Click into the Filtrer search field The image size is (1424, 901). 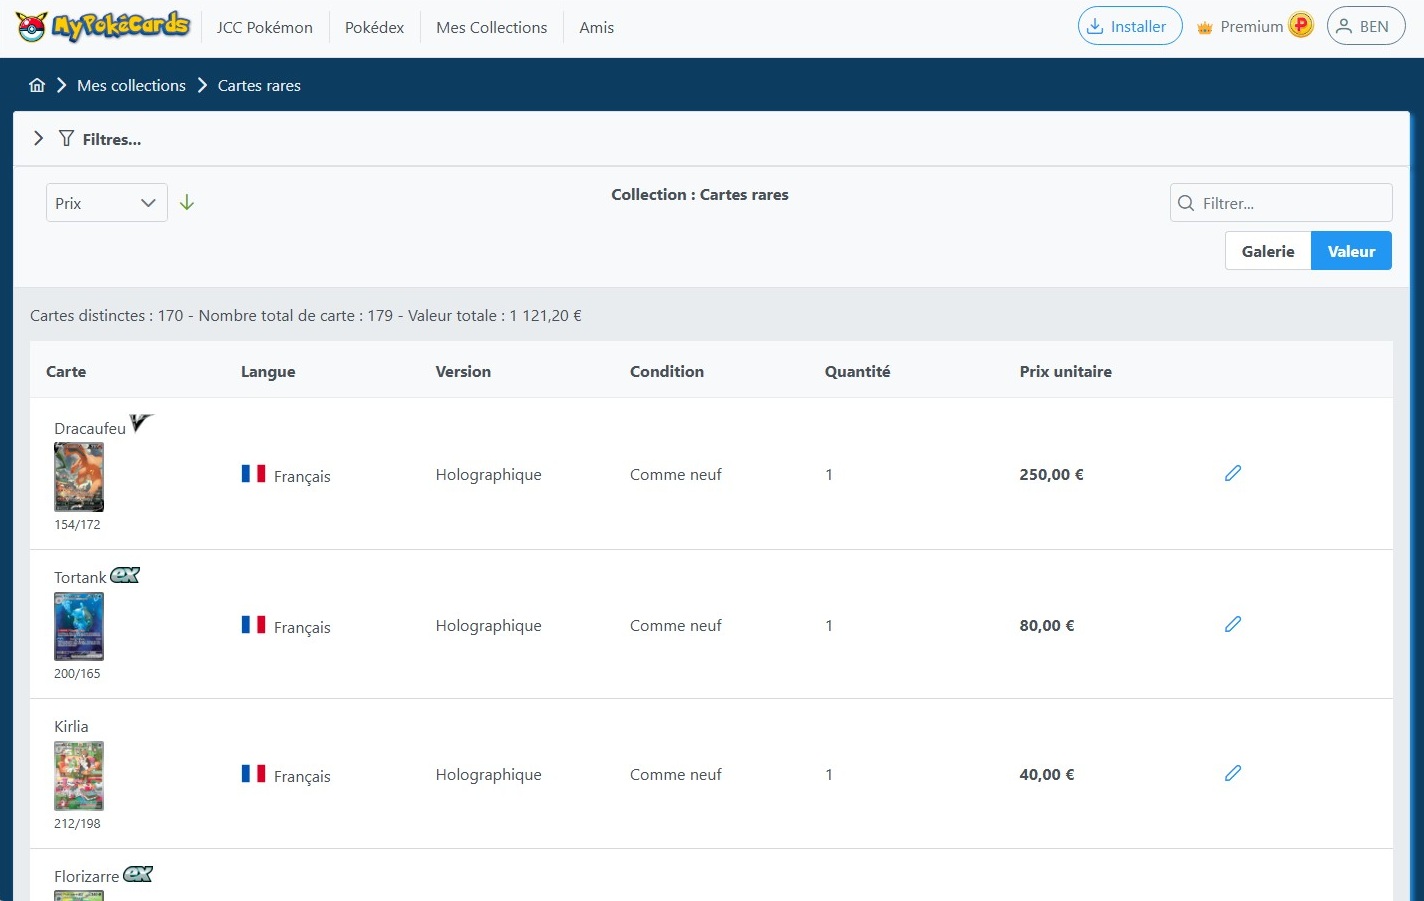pos(1290,203)
